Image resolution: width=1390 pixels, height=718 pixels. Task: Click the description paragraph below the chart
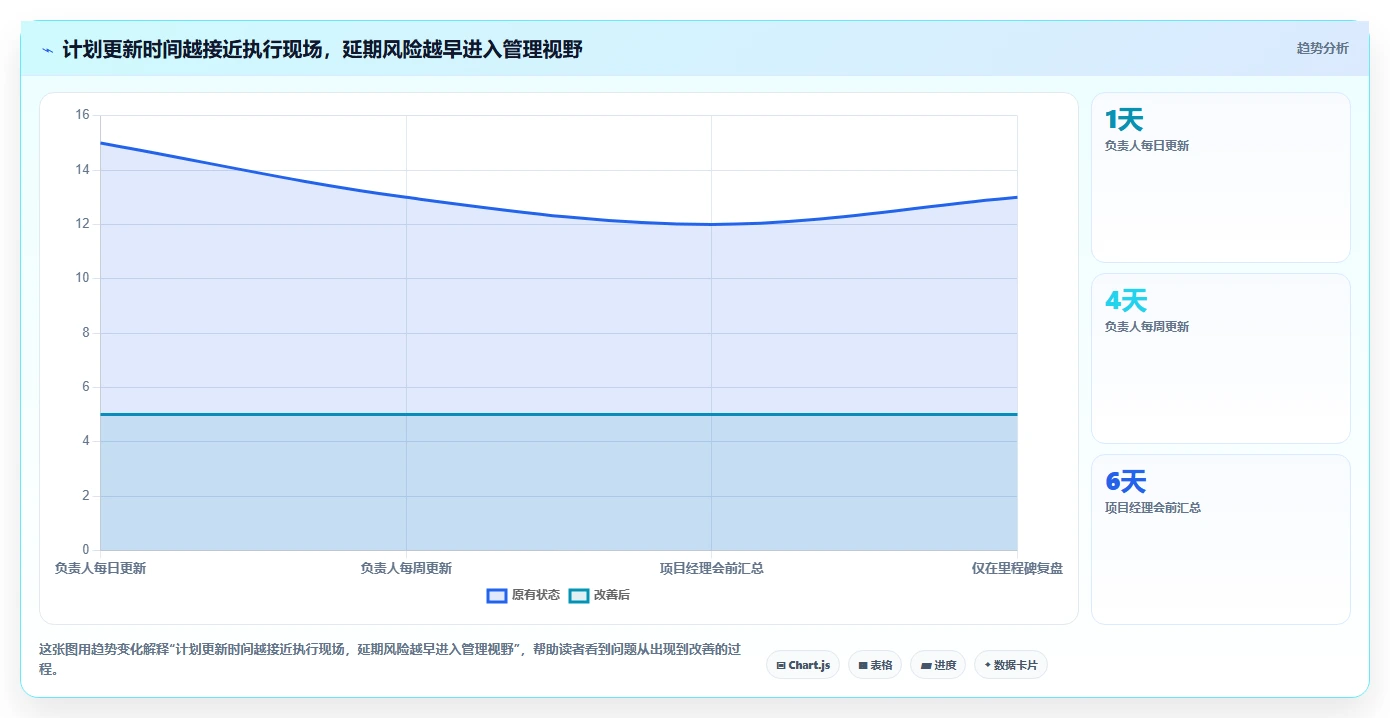(x=390, y=659)
